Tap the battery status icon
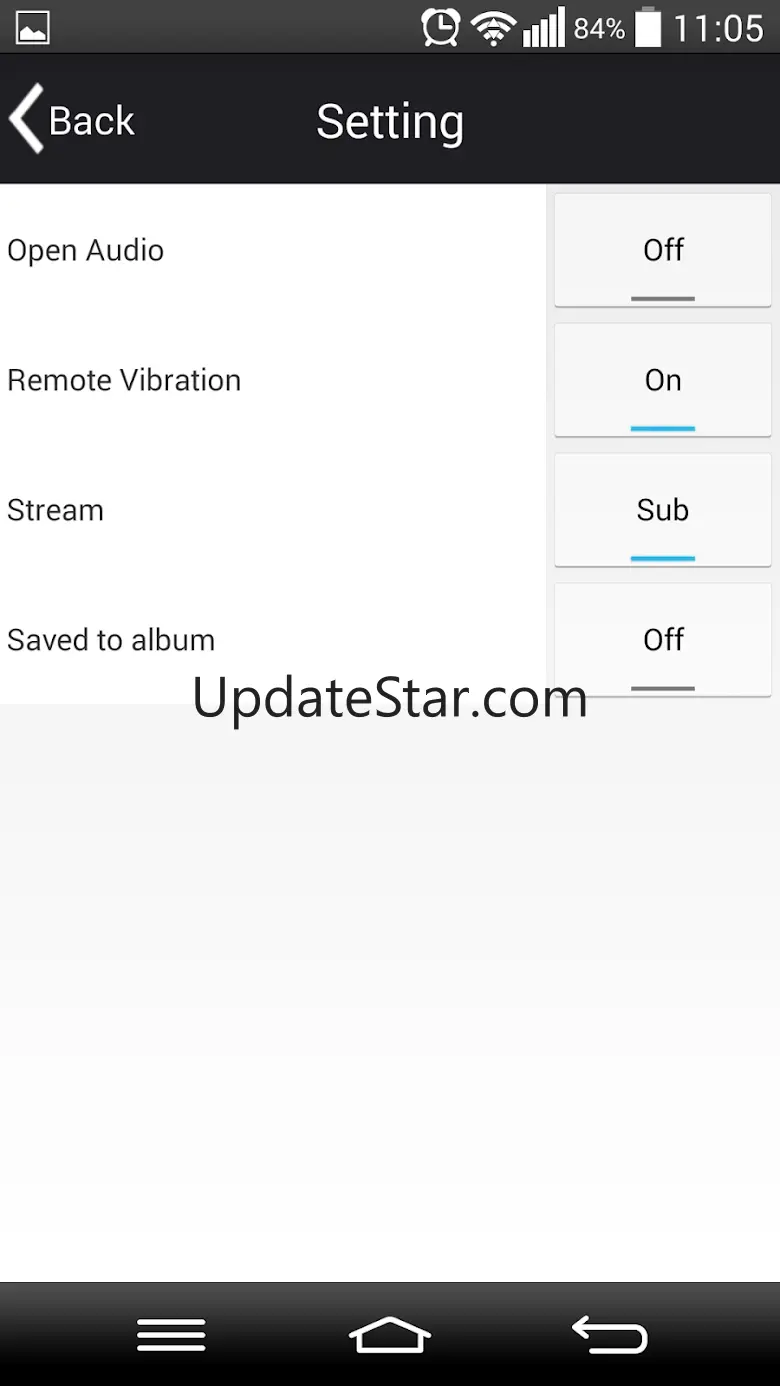Viewport: 780px width, 1386px height. pyautogui.click(x=648, y=27)
